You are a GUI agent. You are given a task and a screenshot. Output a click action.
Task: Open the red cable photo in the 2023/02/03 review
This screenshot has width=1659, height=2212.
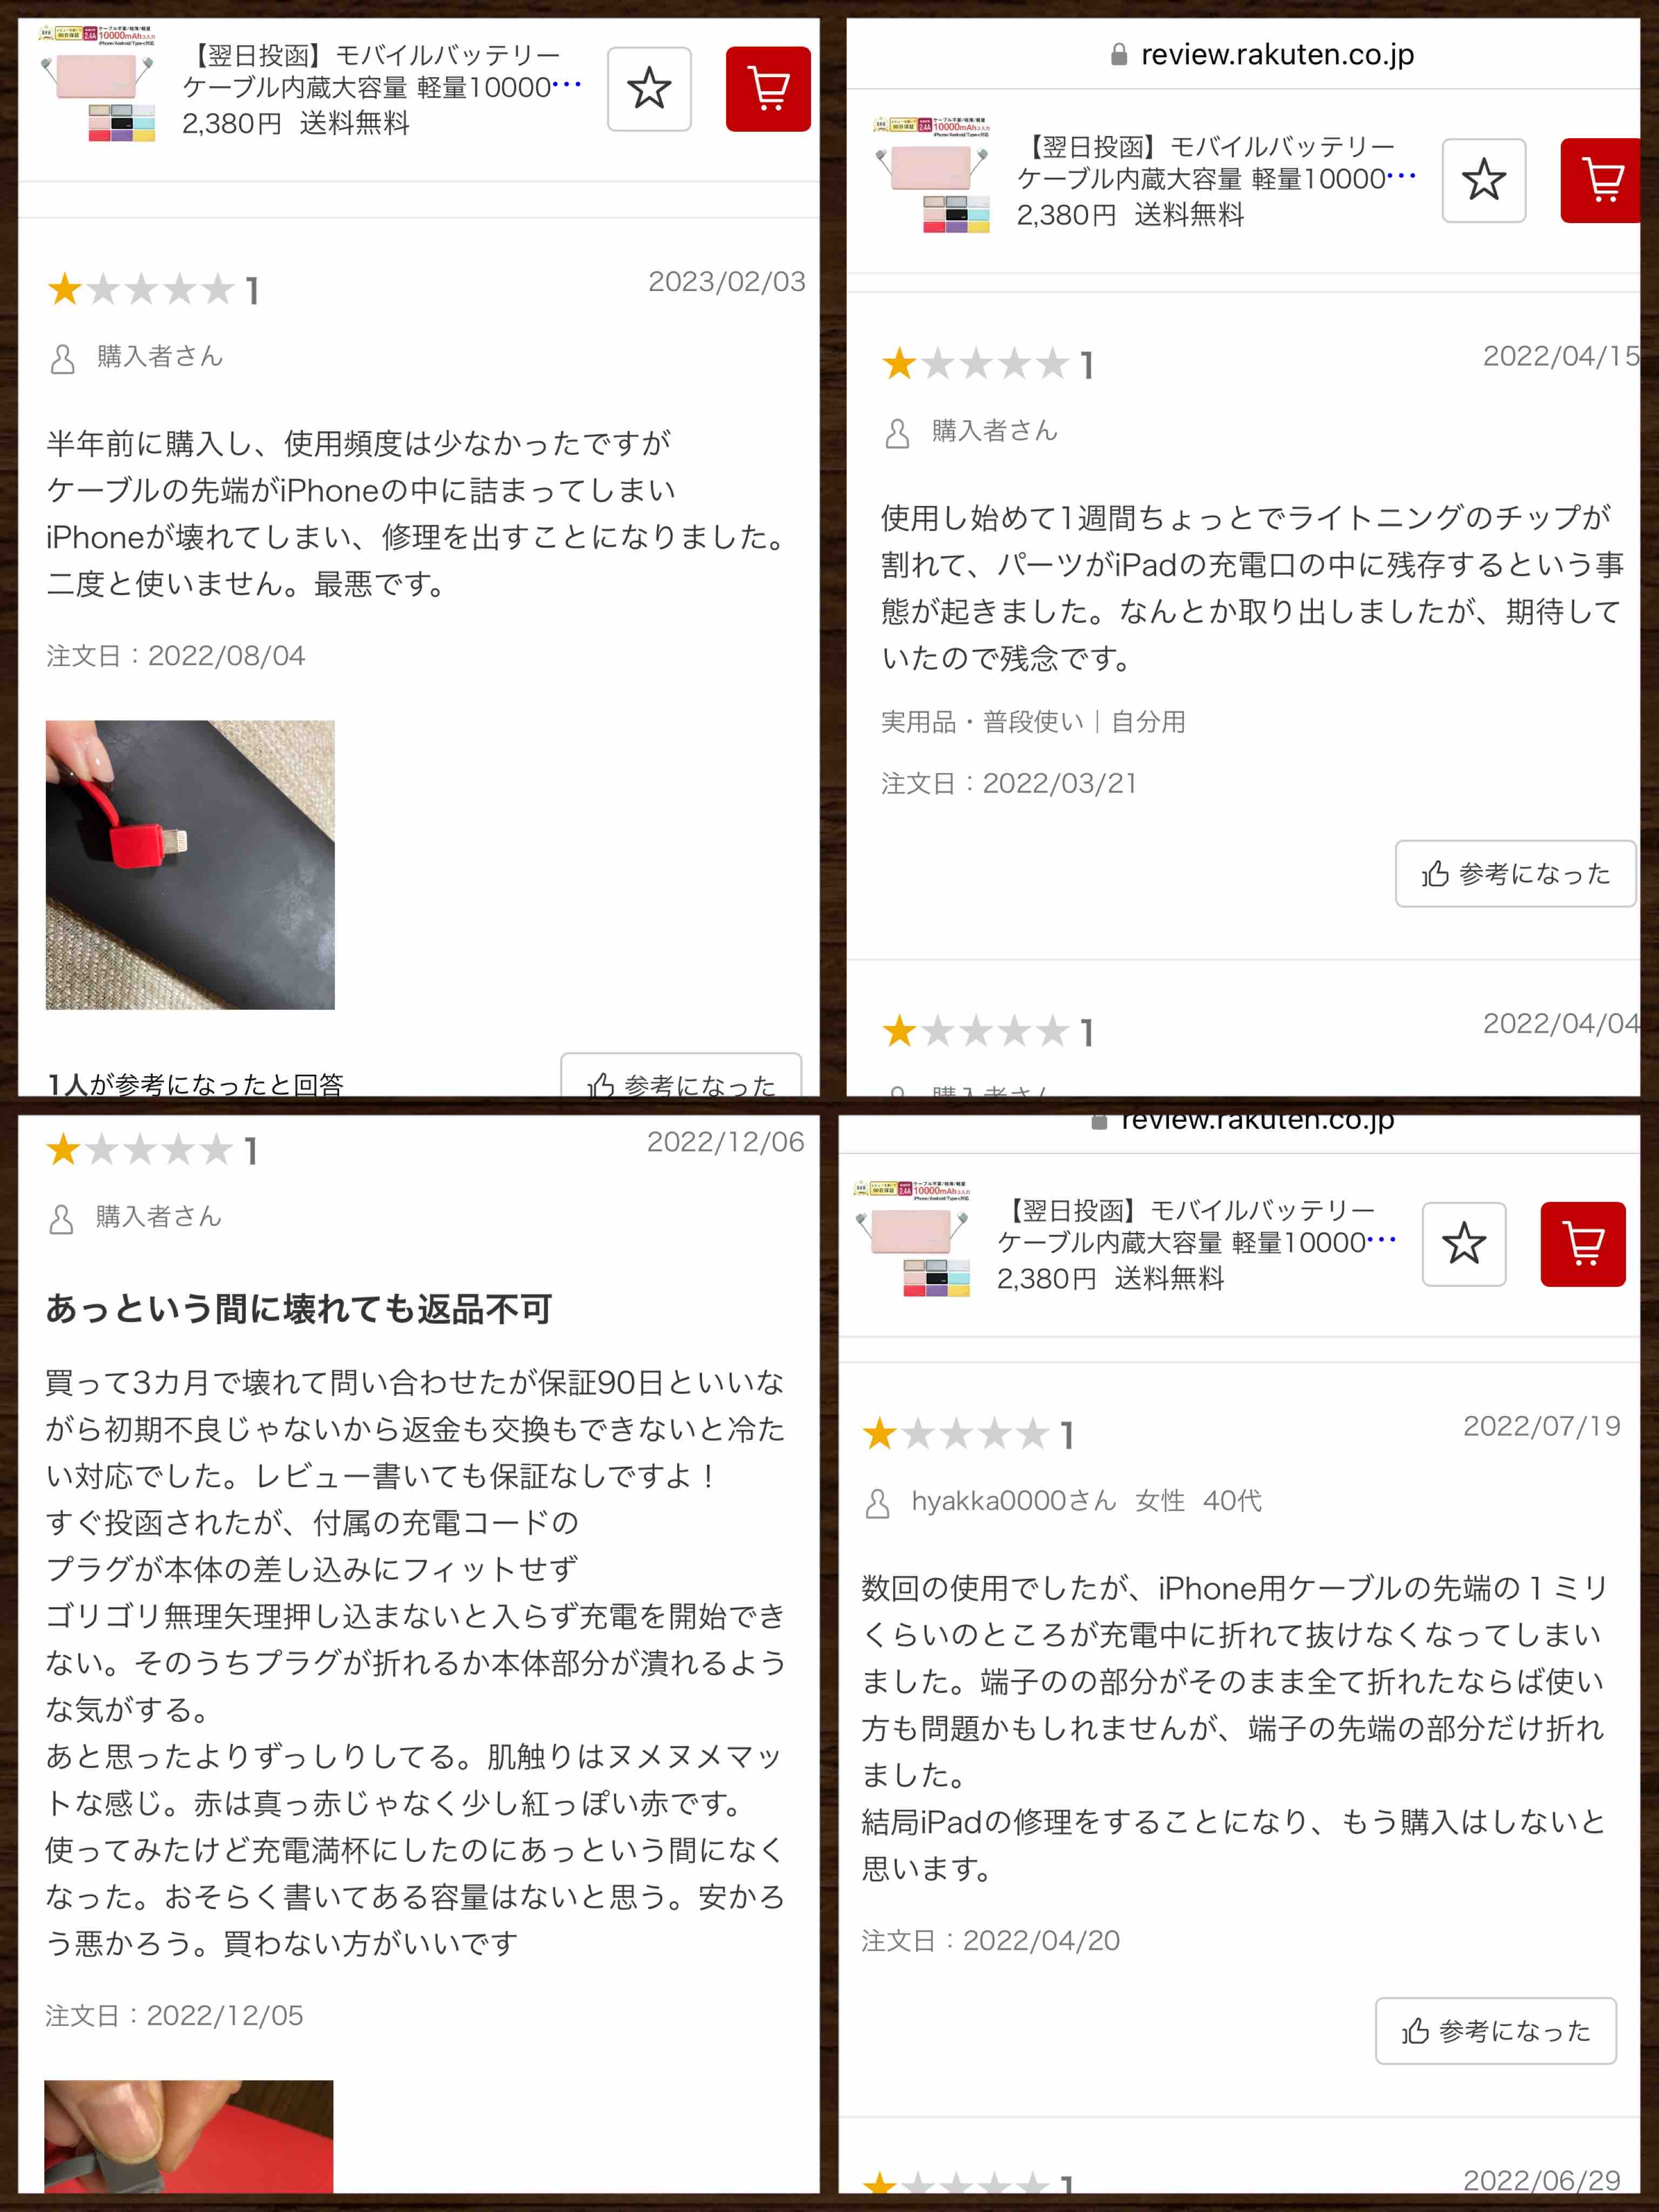click(190, 865)
